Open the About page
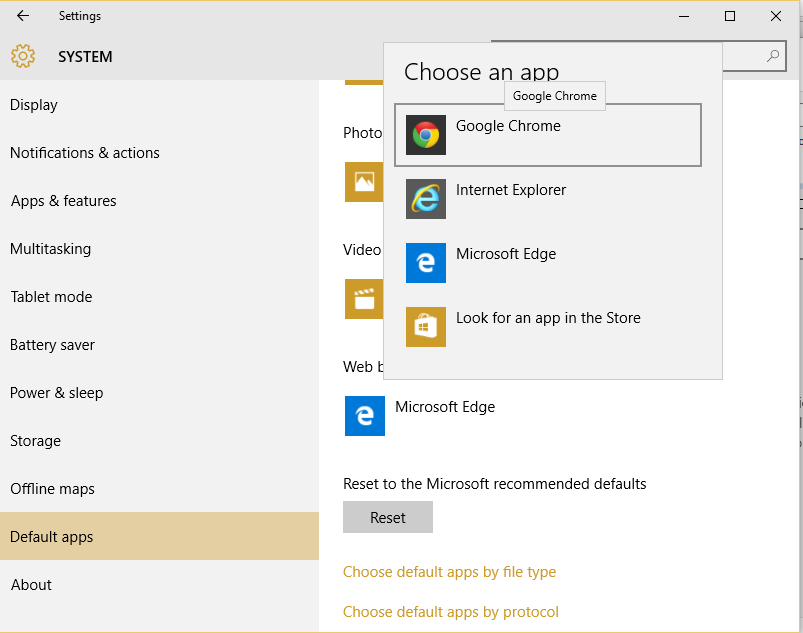 (x=159, y=584)
